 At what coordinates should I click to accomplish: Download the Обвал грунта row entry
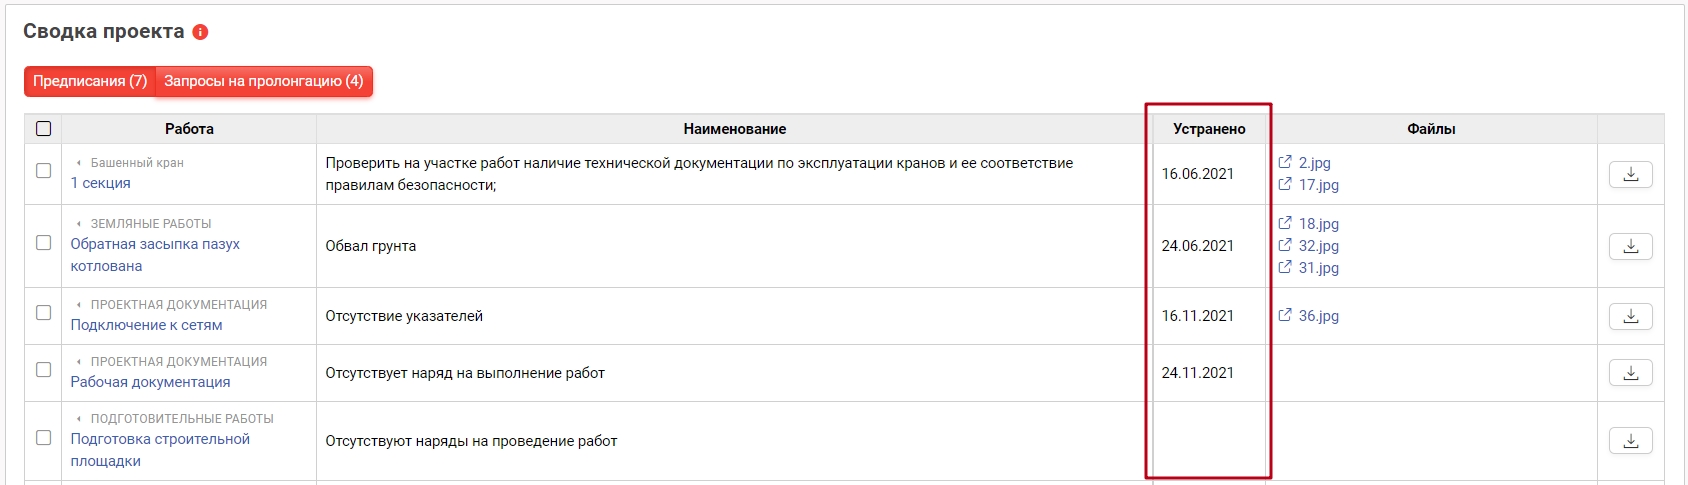tap(1630, 246)
